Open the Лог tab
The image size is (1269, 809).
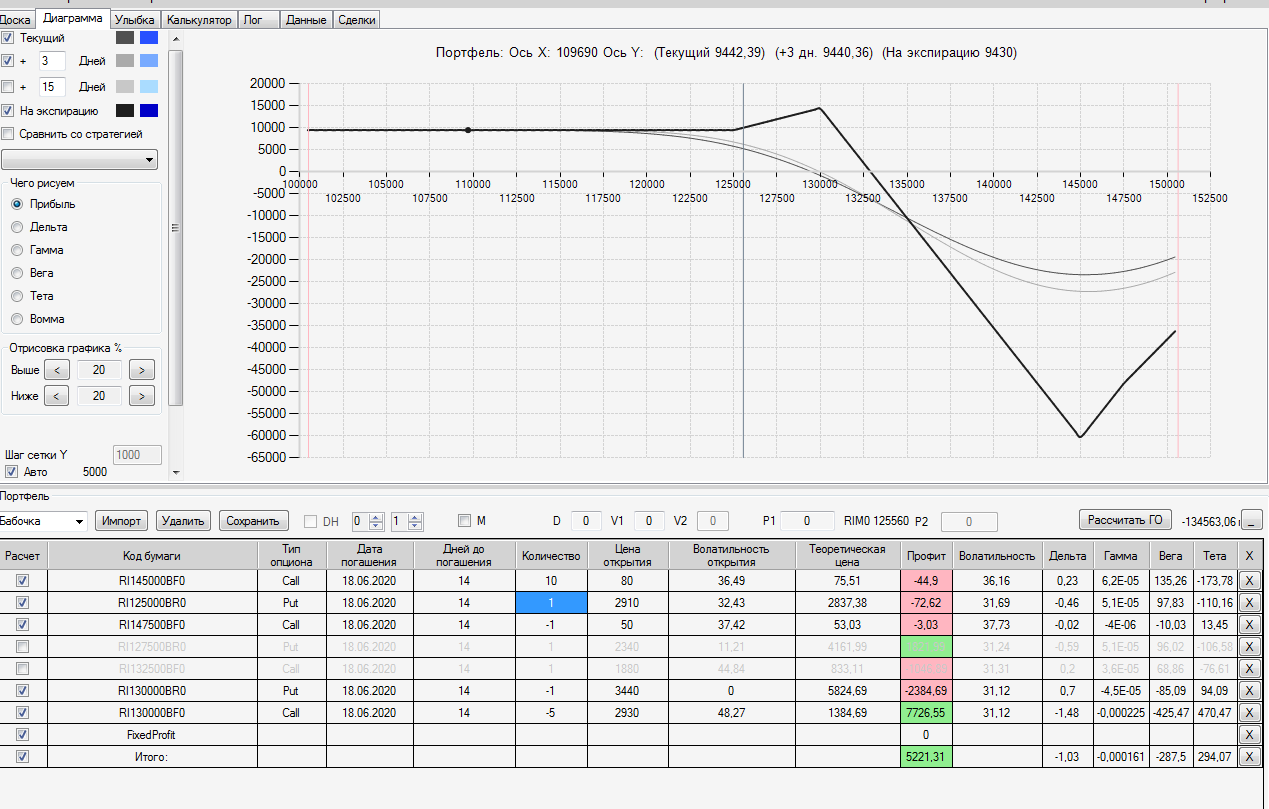click(x=258, y=19)
